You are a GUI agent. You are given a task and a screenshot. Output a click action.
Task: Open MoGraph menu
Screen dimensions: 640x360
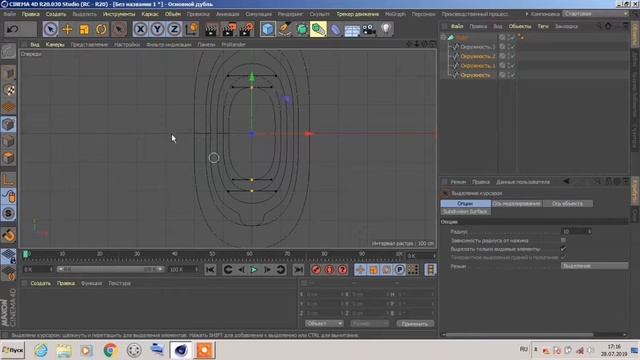(x=395, y=14)
